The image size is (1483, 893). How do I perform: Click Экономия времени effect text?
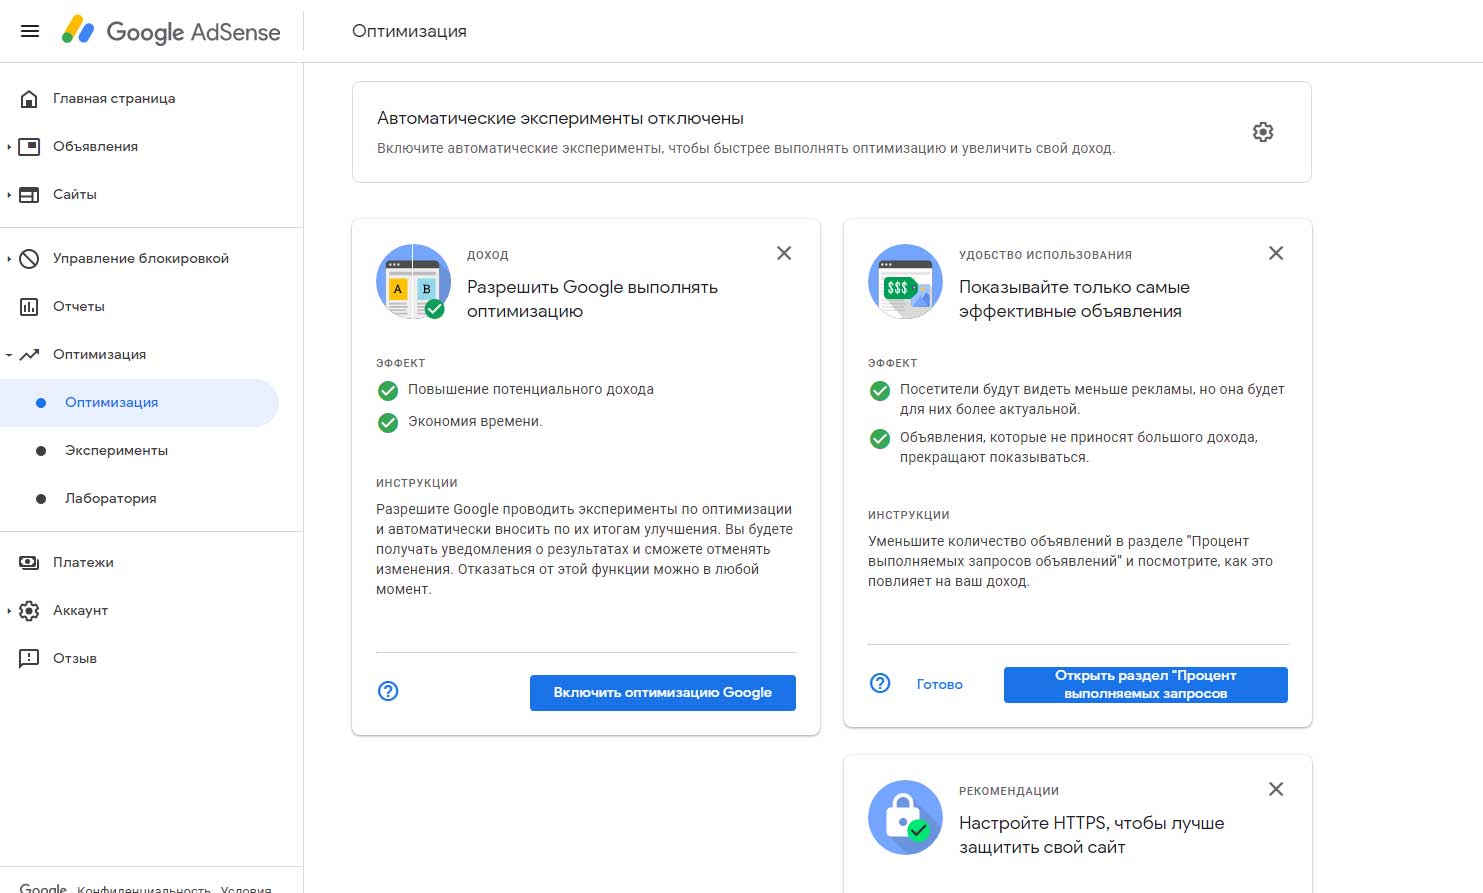point(475,421)
